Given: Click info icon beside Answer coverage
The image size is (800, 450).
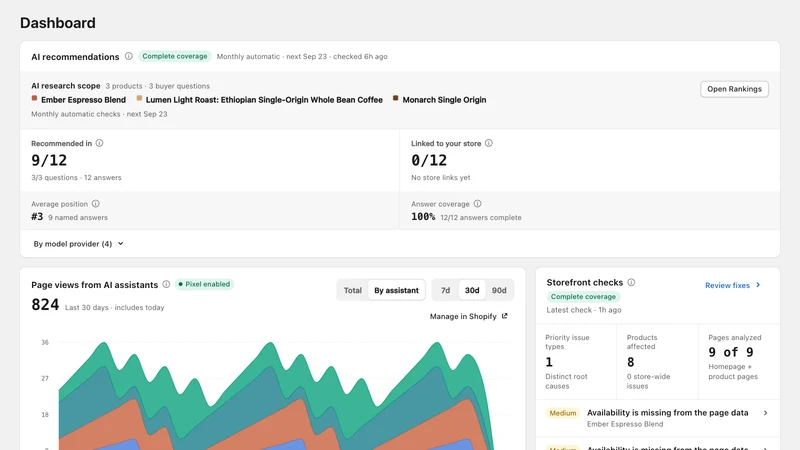Looking at the screenshot, I should 478,204.
